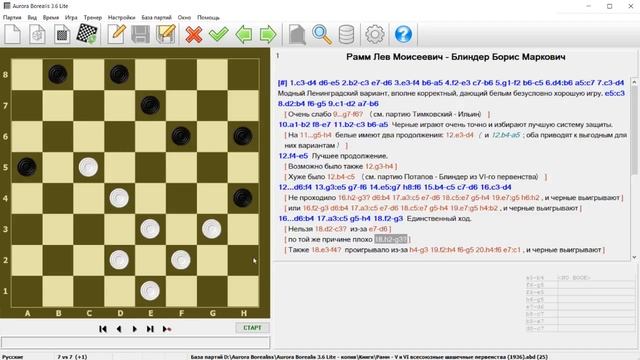Screen dimensions: 640x360
Task: Click the autoplay arrow with red dot
Action: (167, 329)
